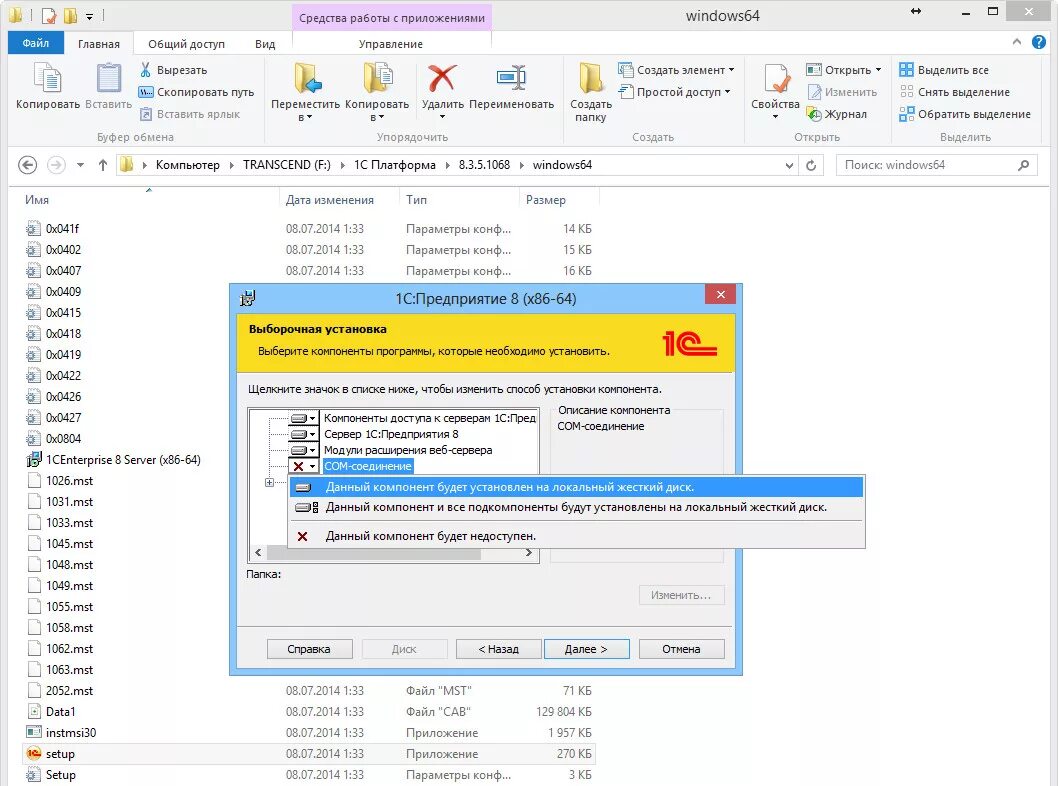1058x786 pixels.
Task: Click the Справка button
Action: (x=309, y=649)
